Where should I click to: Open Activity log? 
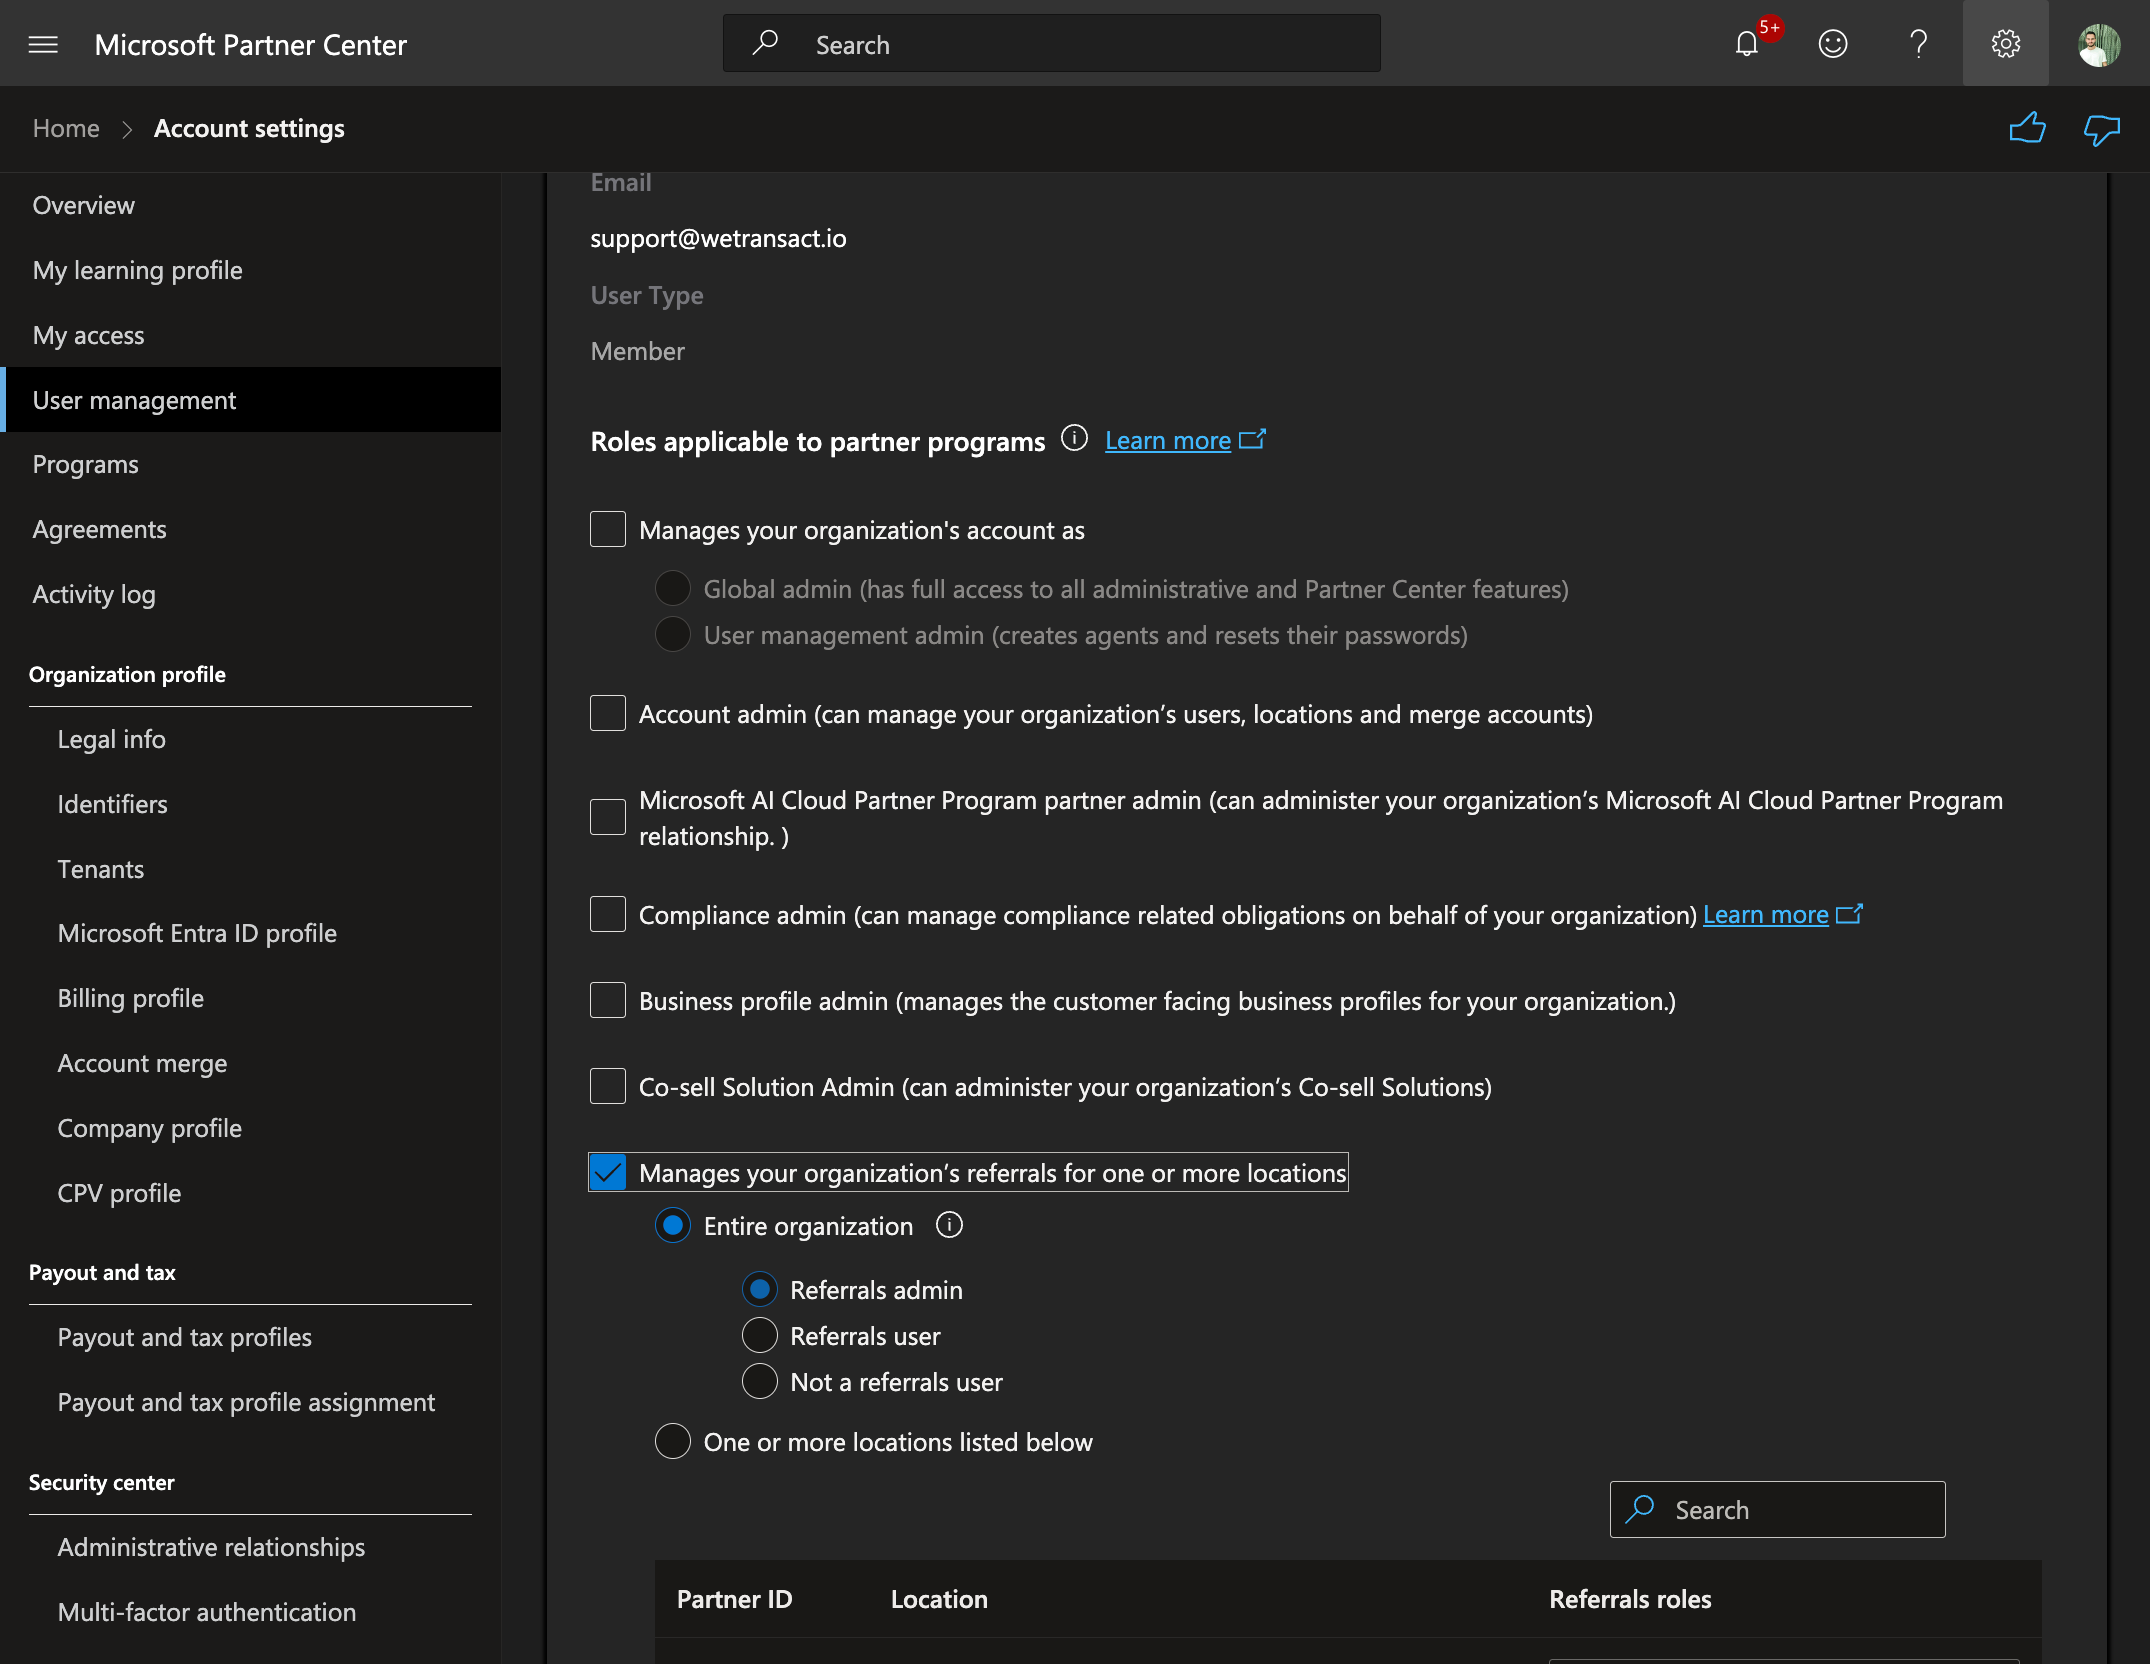(x=250, y=594)
